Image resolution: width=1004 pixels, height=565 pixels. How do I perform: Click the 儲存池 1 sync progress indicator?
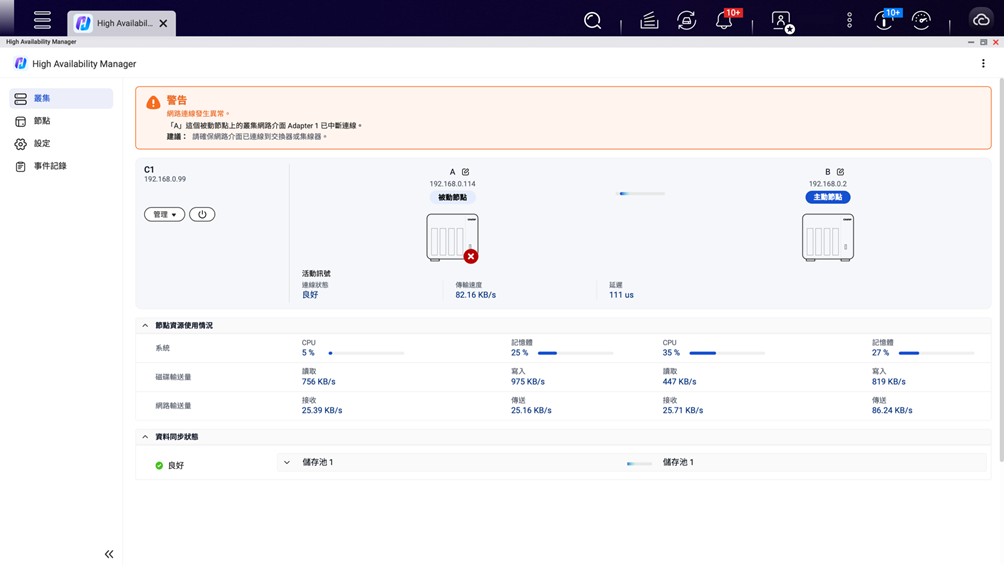tap(639, 463)
